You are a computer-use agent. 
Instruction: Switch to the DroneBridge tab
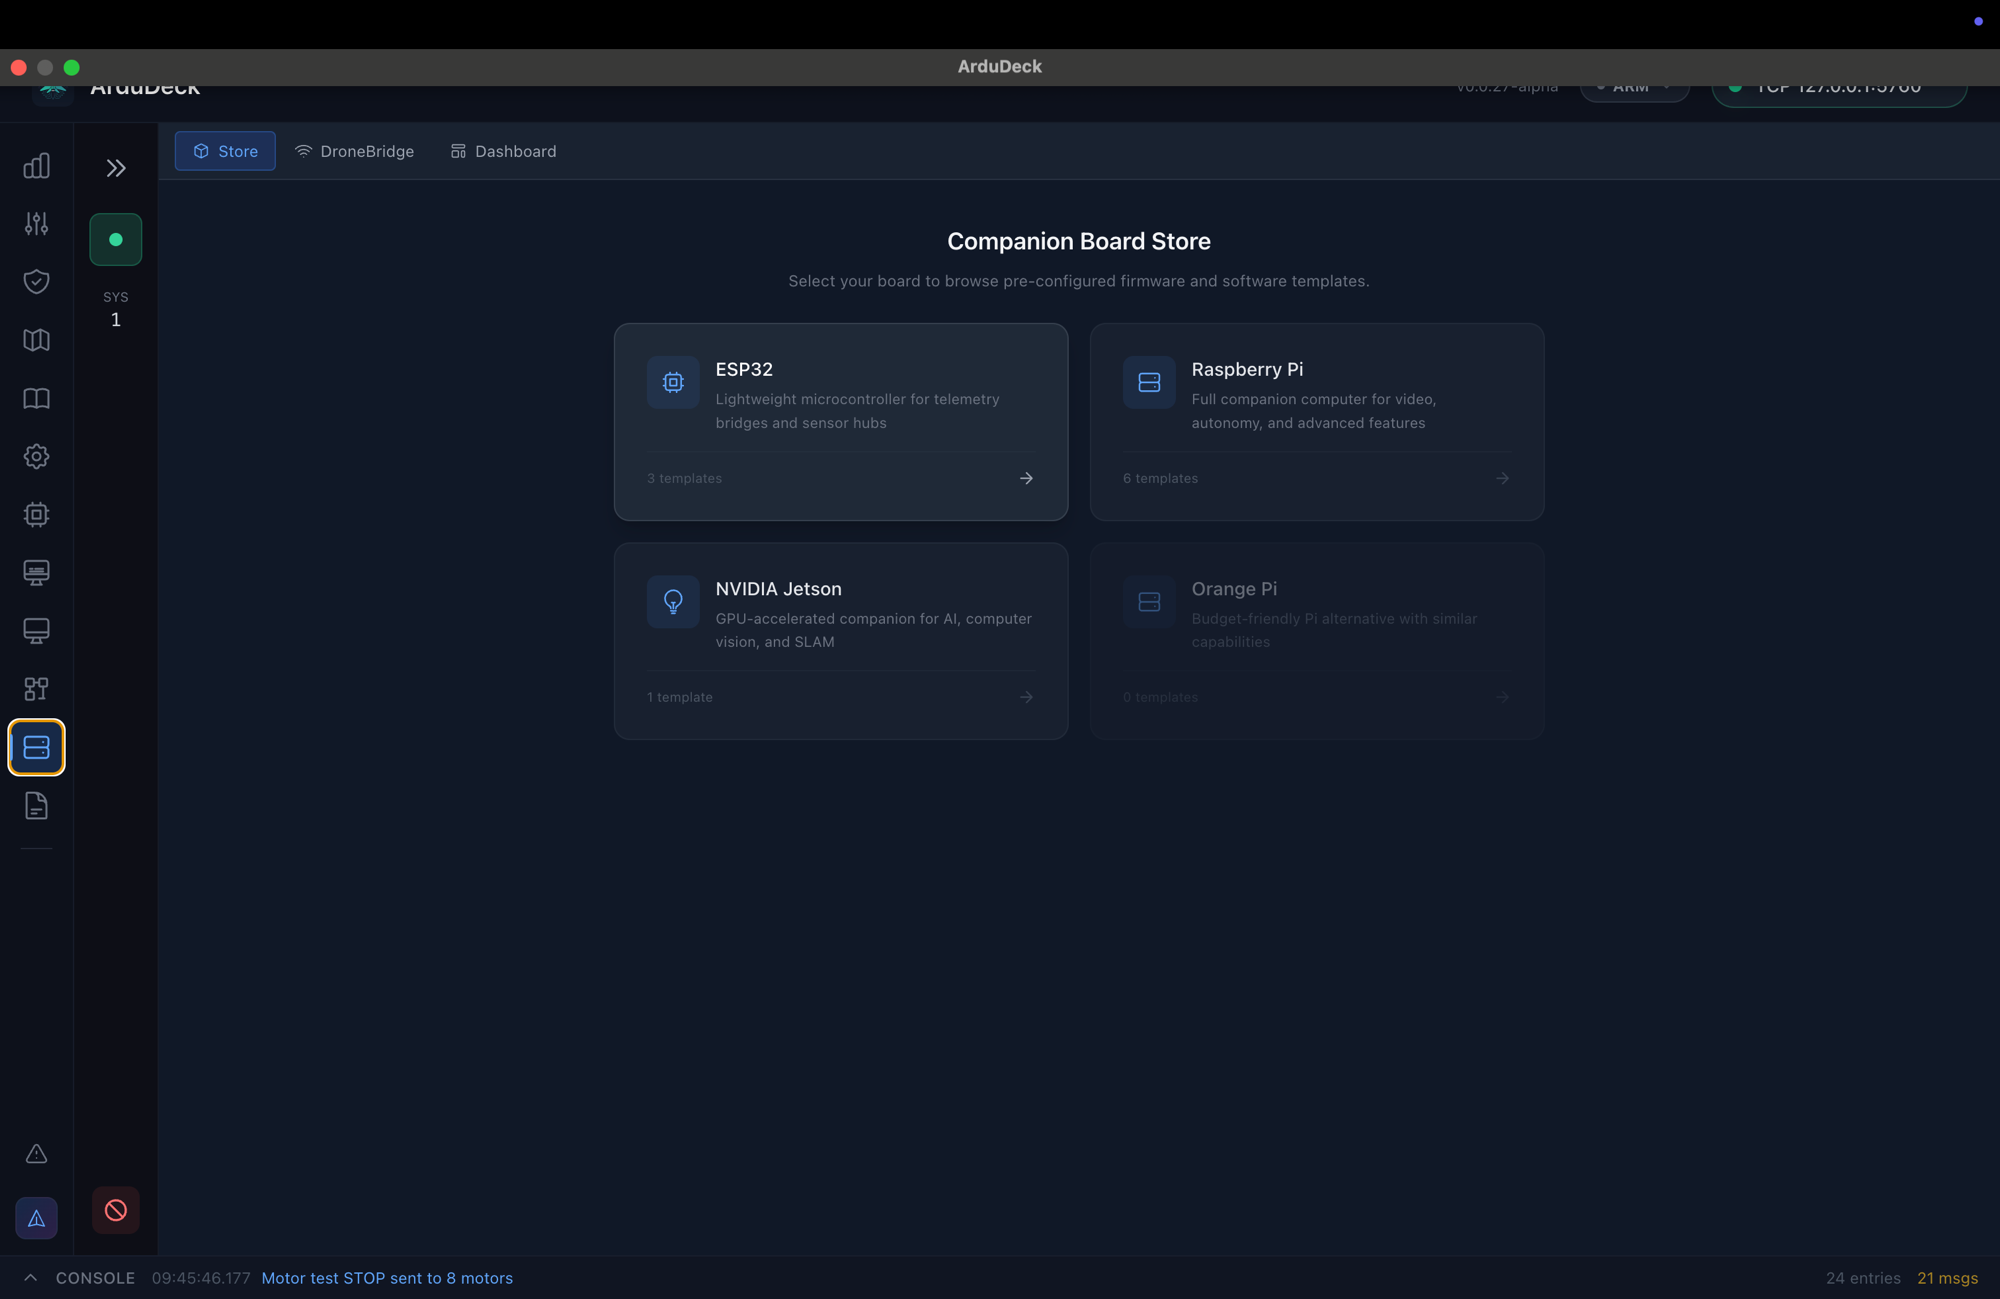tap(355, 151)
